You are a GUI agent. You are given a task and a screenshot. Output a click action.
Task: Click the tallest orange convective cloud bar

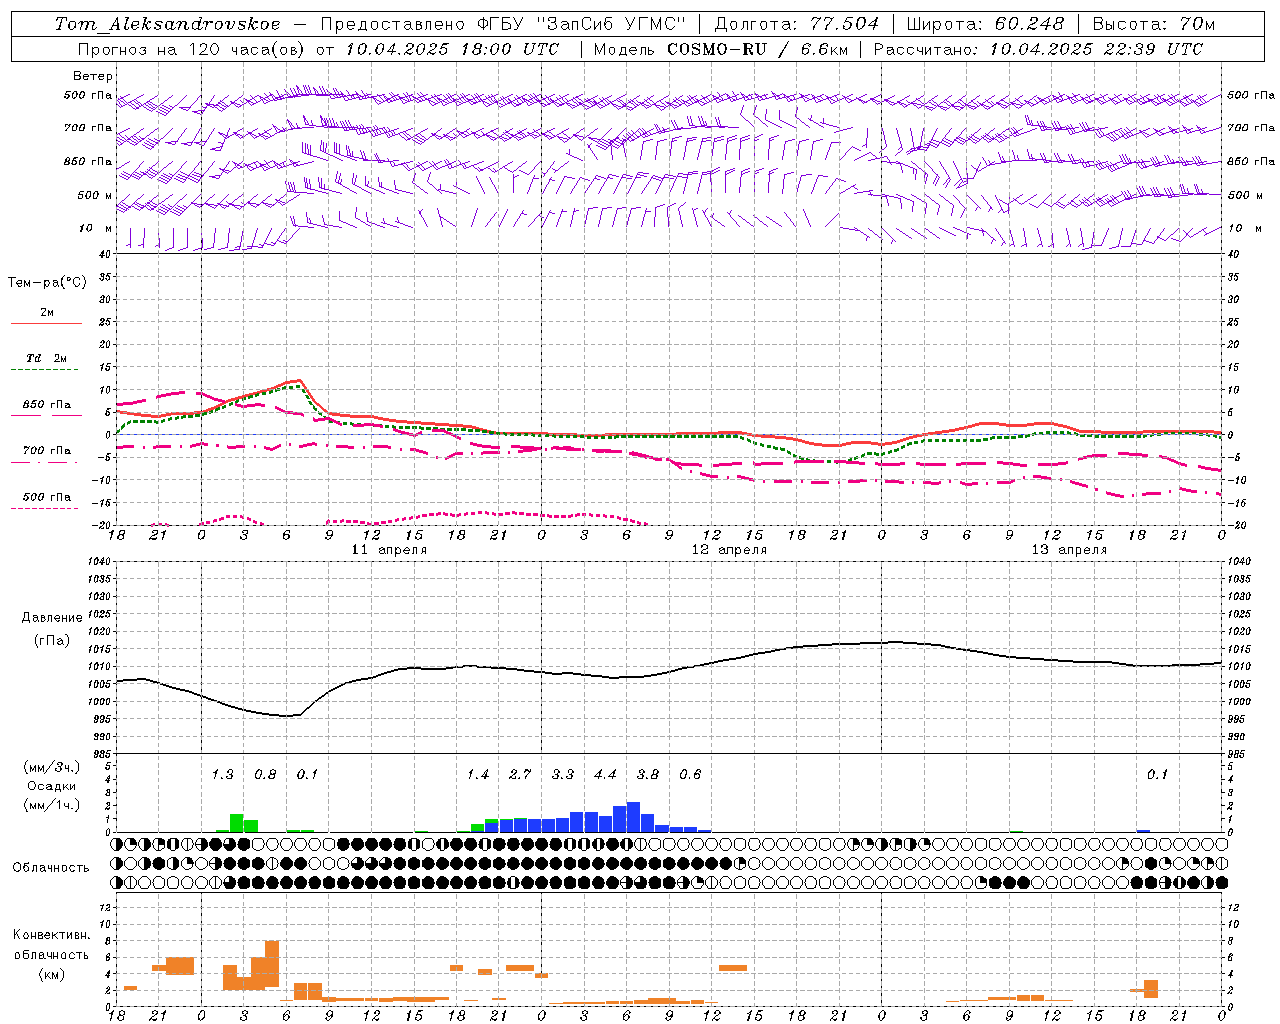point(272,964)
